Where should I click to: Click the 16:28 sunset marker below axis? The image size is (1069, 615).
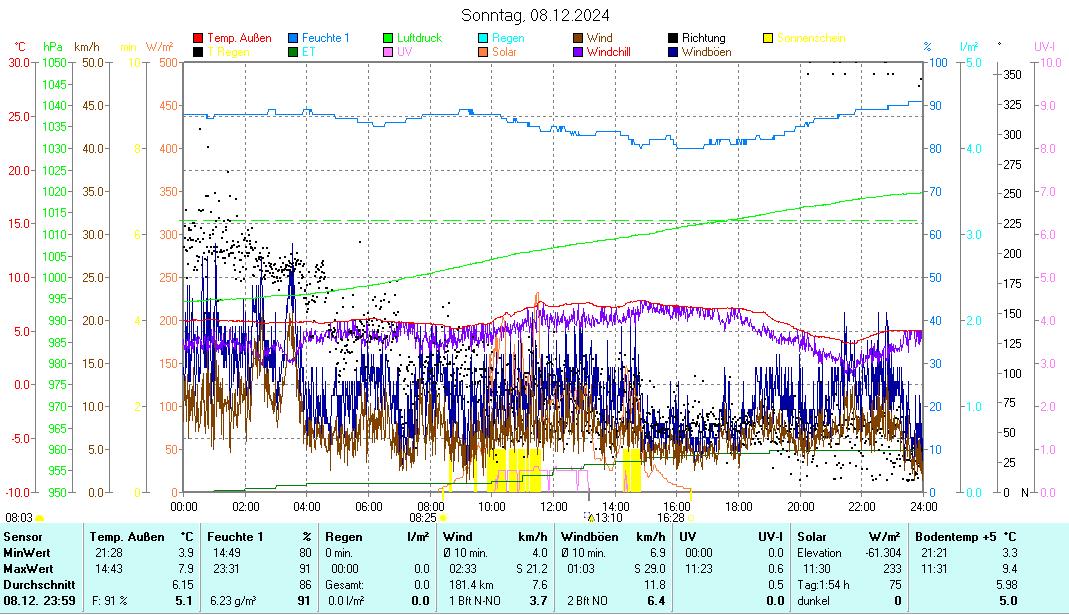pos(670,518)
